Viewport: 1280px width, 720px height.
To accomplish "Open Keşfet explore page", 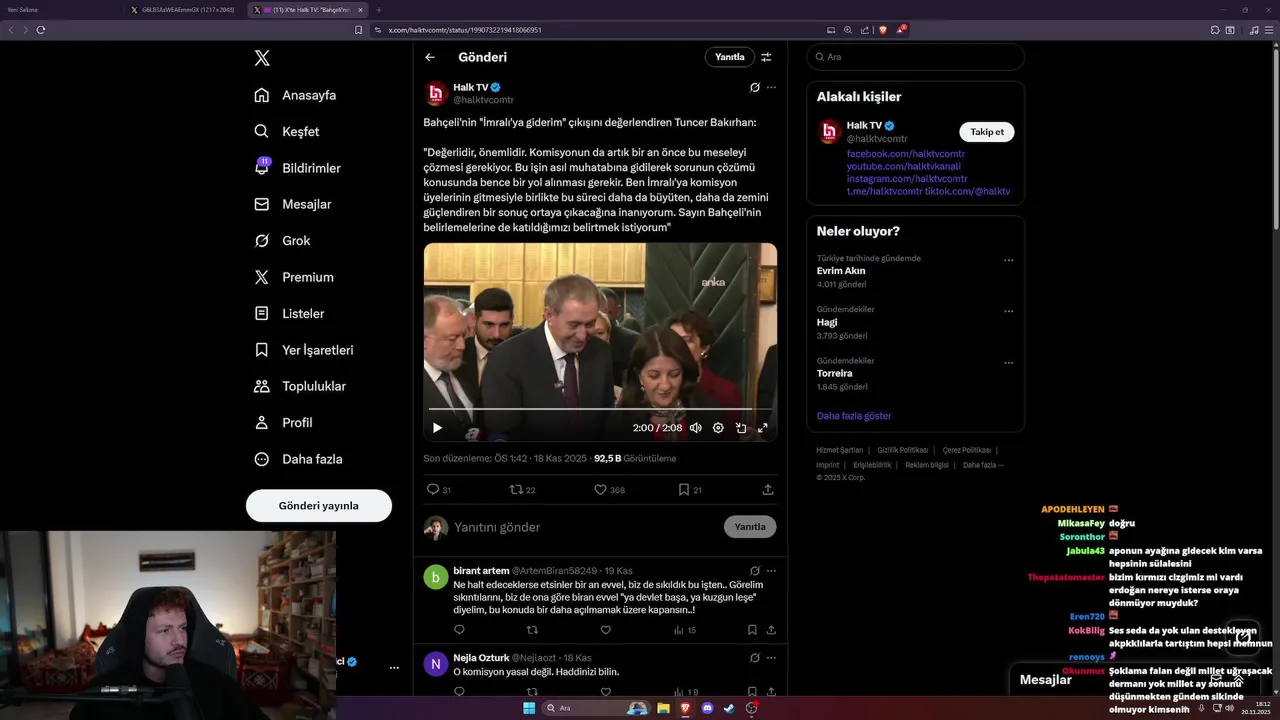I will point(287,131).
